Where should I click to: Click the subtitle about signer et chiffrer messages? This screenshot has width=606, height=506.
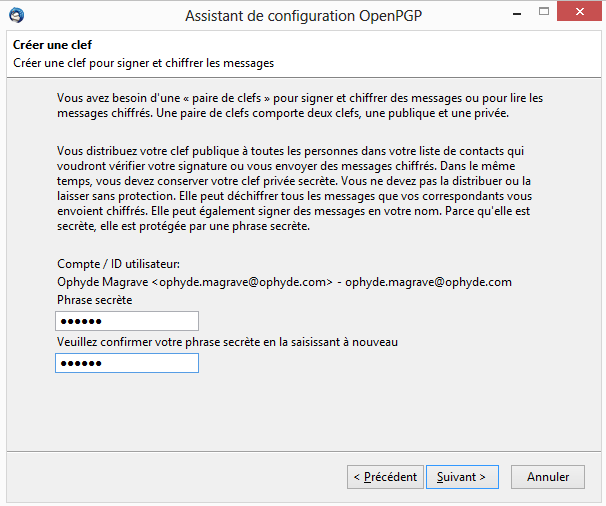[x=143, y=63]
